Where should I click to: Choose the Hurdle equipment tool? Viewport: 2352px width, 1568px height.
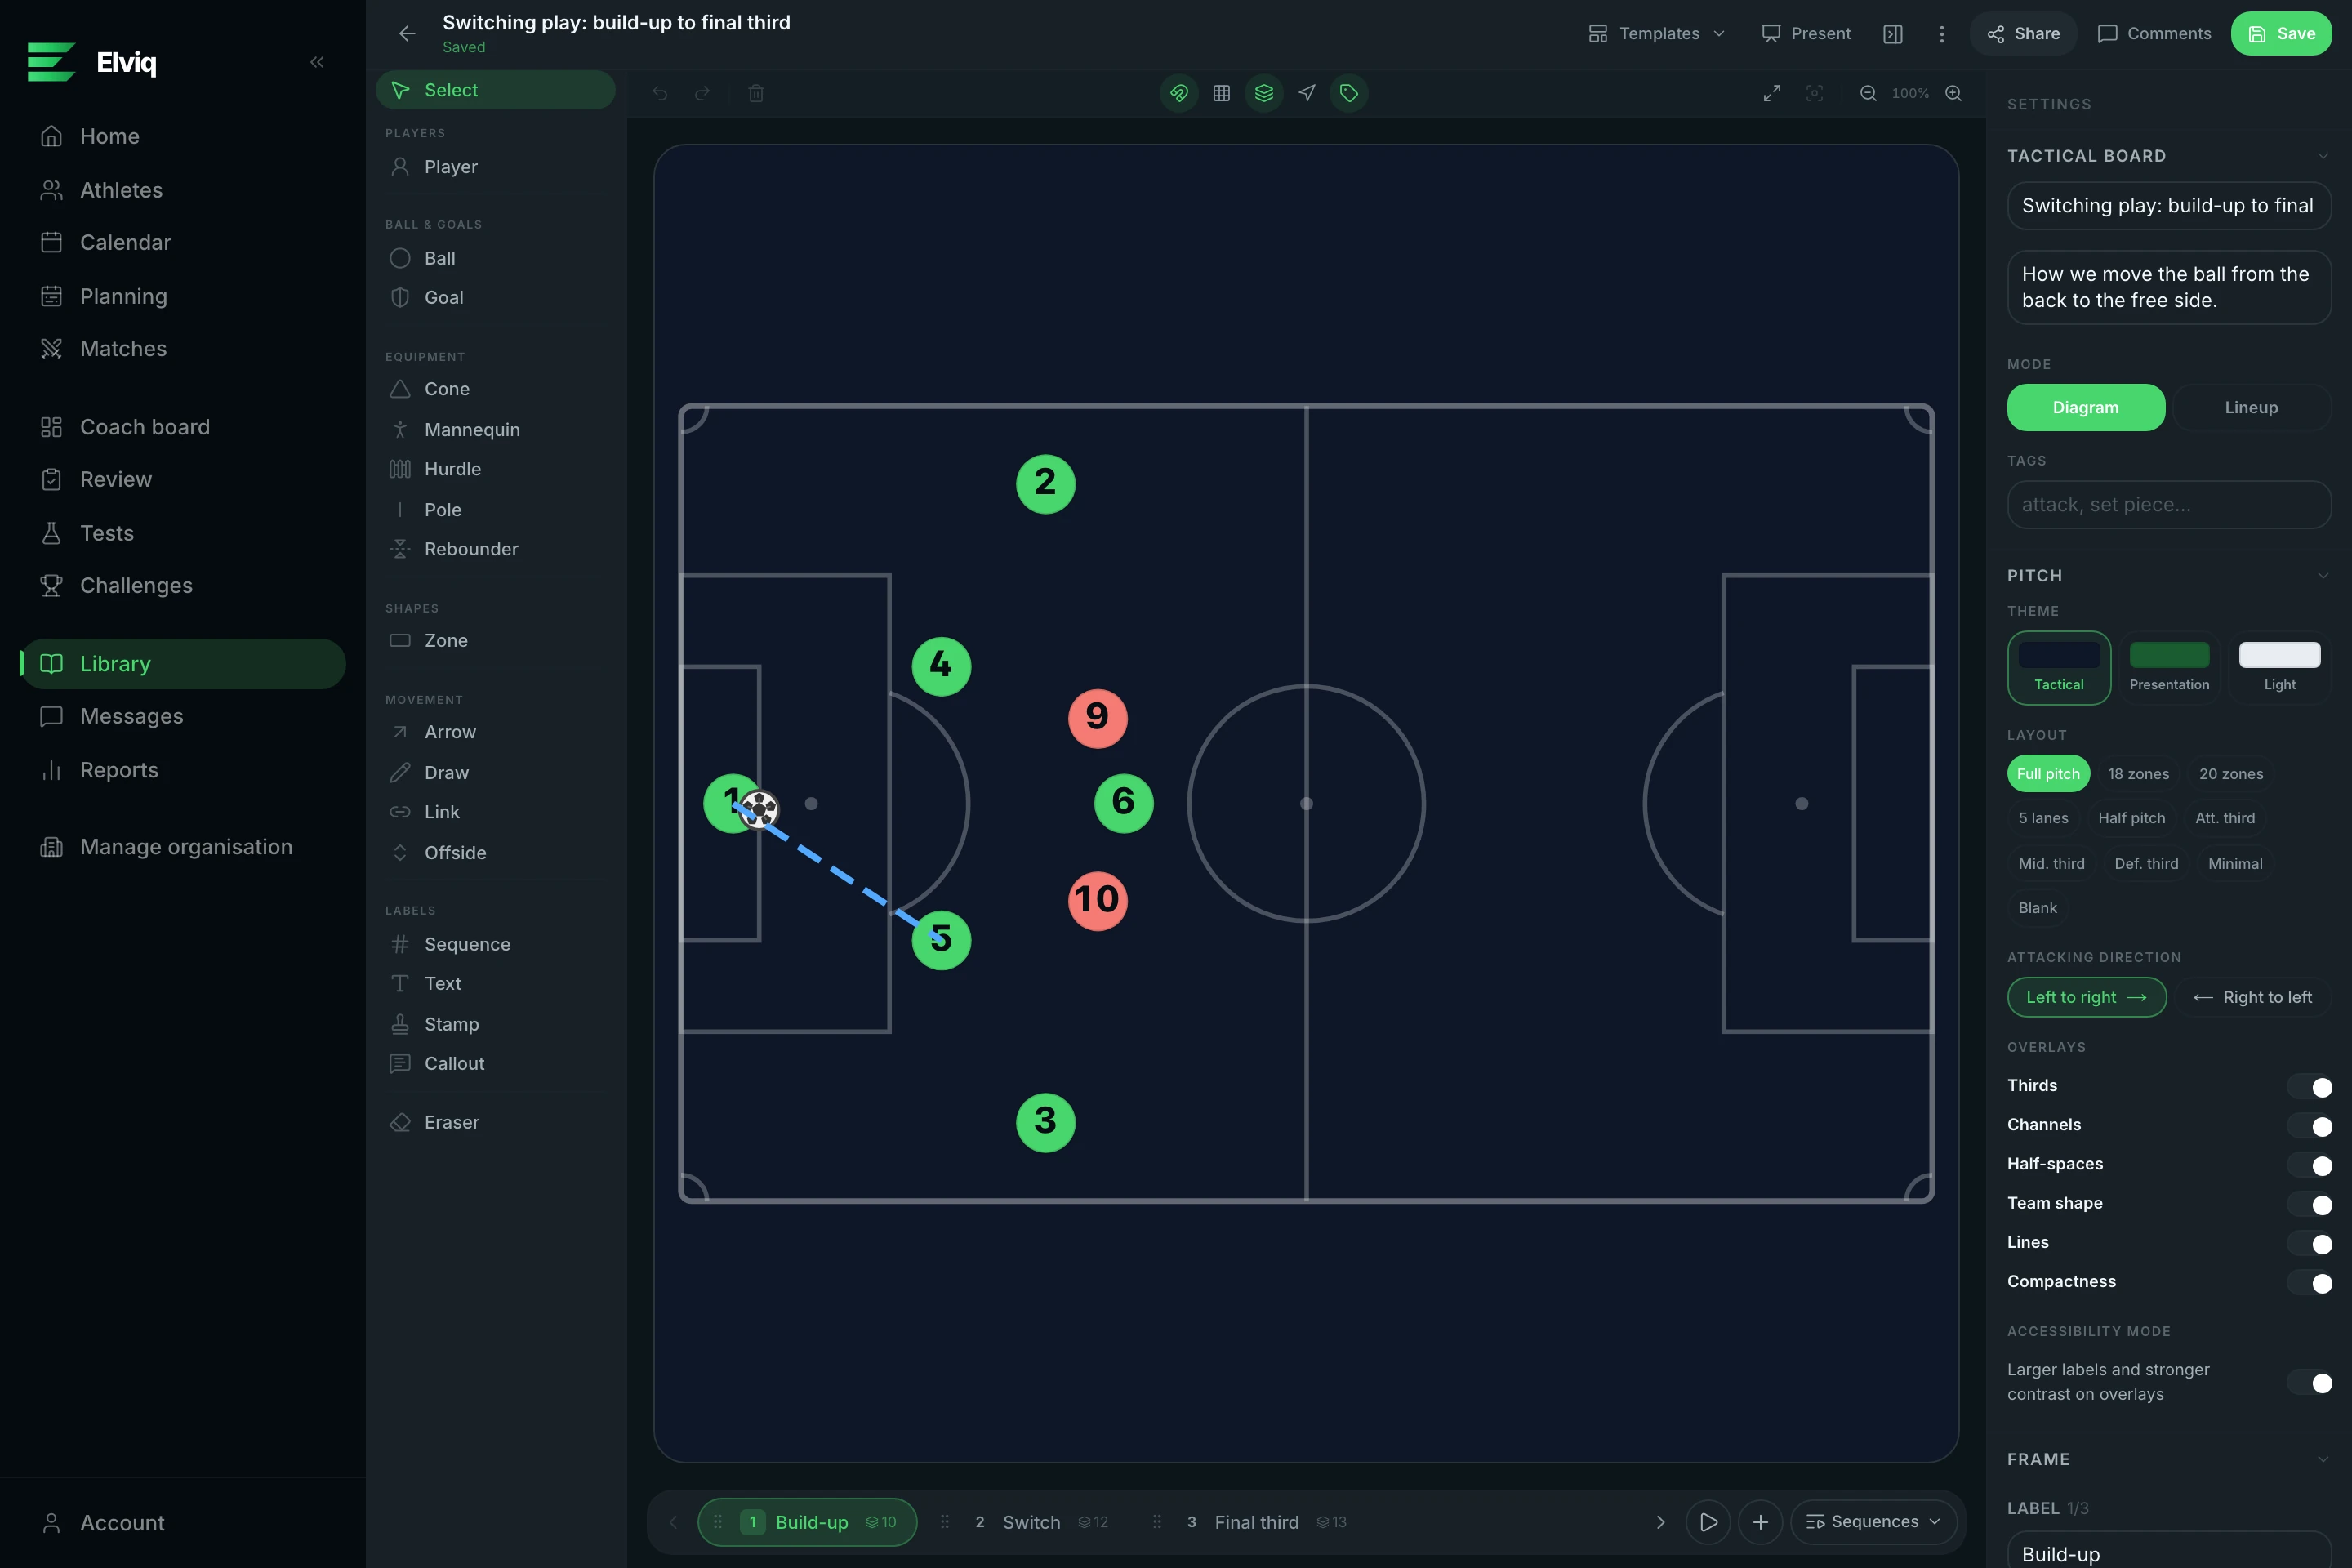pyautogui.click(x=495, y=469)
